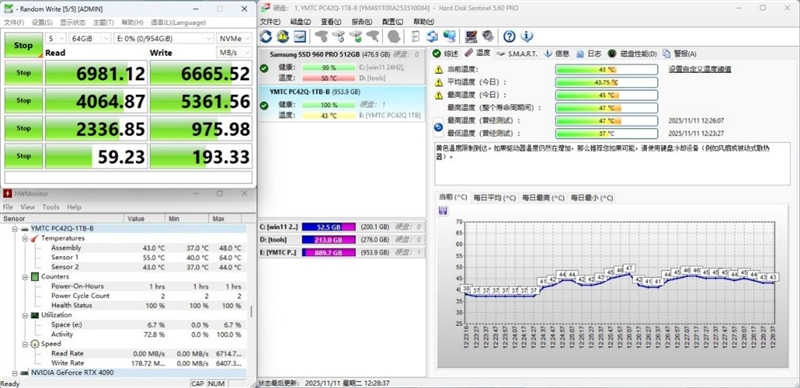
Task: Select the Power Cycle Count row
Action: 123,296
